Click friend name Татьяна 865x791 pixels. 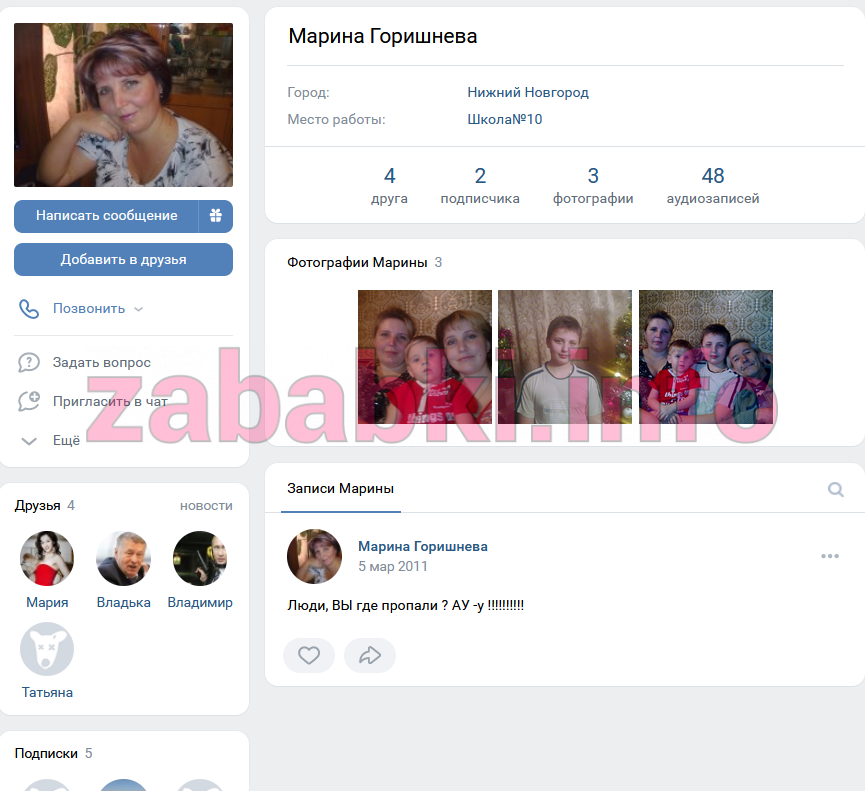pyautogui.click(x=47, y=693)
